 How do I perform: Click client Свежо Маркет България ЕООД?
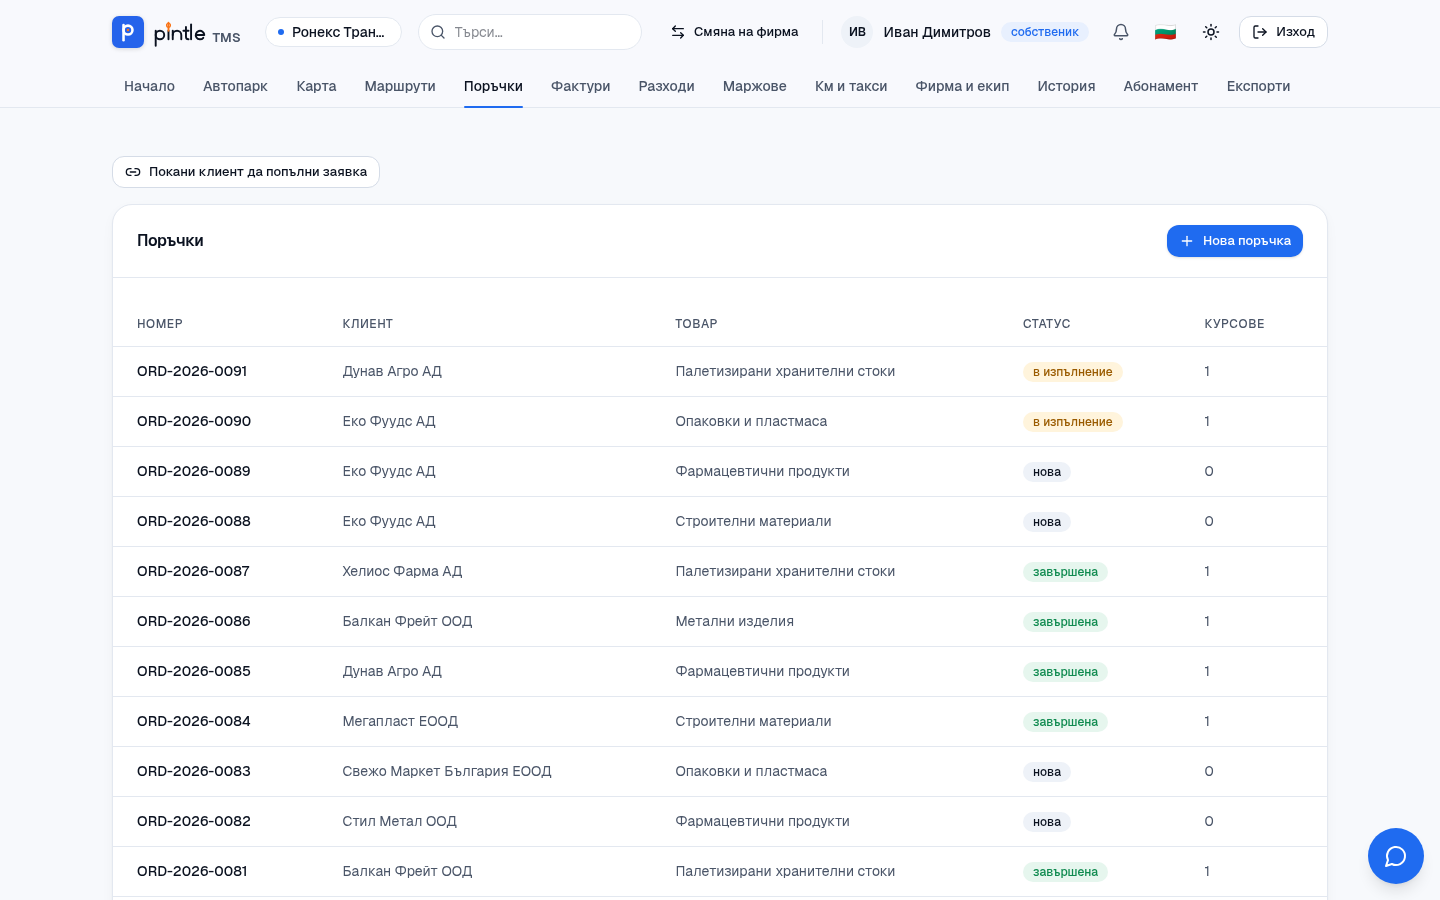point(447,771)
